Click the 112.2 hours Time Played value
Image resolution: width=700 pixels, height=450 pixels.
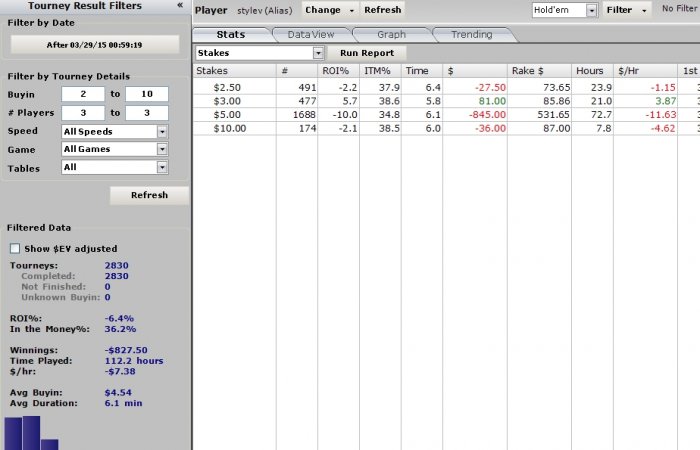(134, 361)
